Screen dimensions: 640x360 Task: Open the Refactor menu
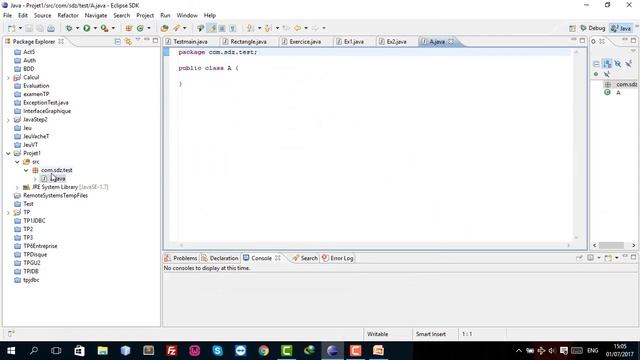click(68, 16)
